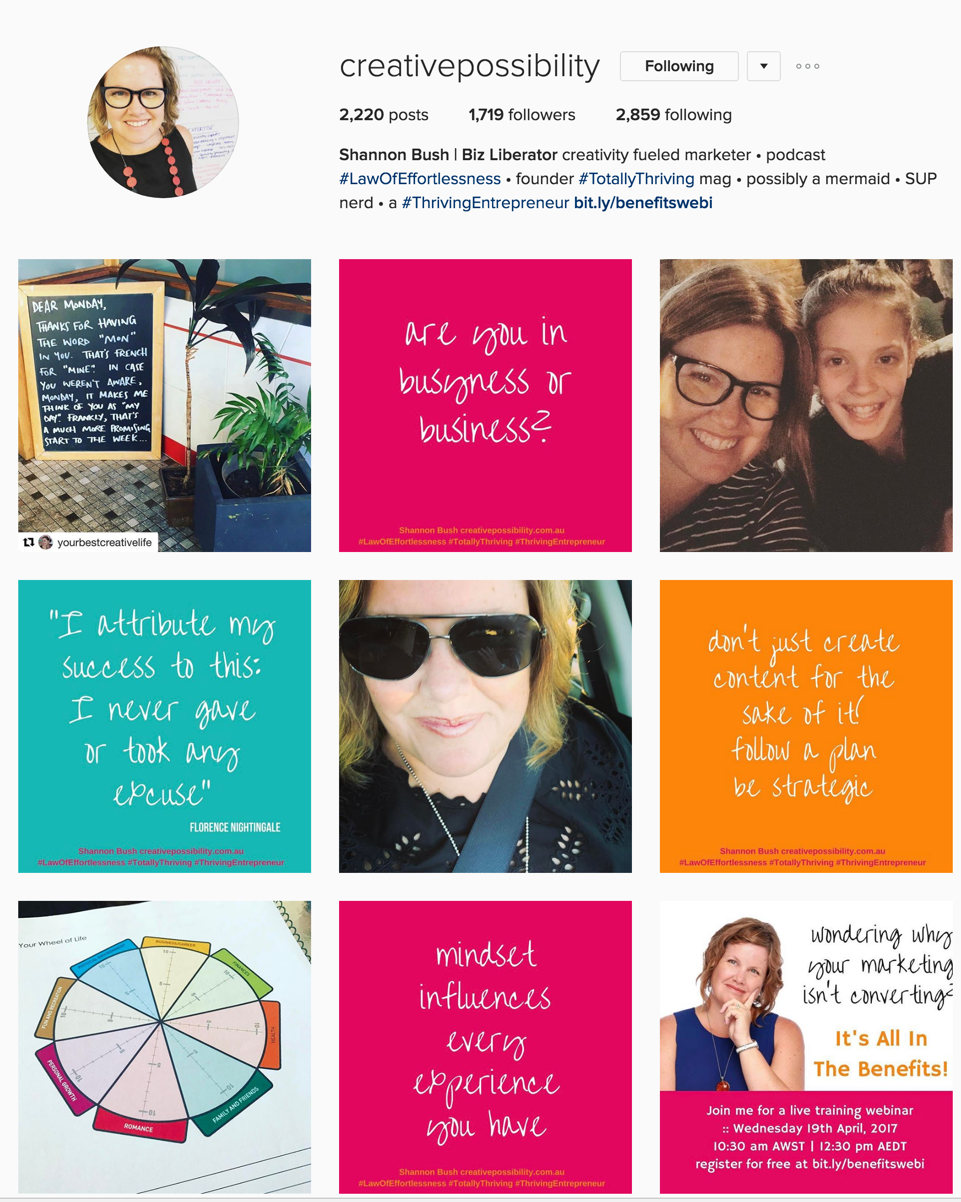The height and width of the screenshot is (1202, 961).
Task: View the 2,859 following list
Action: [674, 115]
